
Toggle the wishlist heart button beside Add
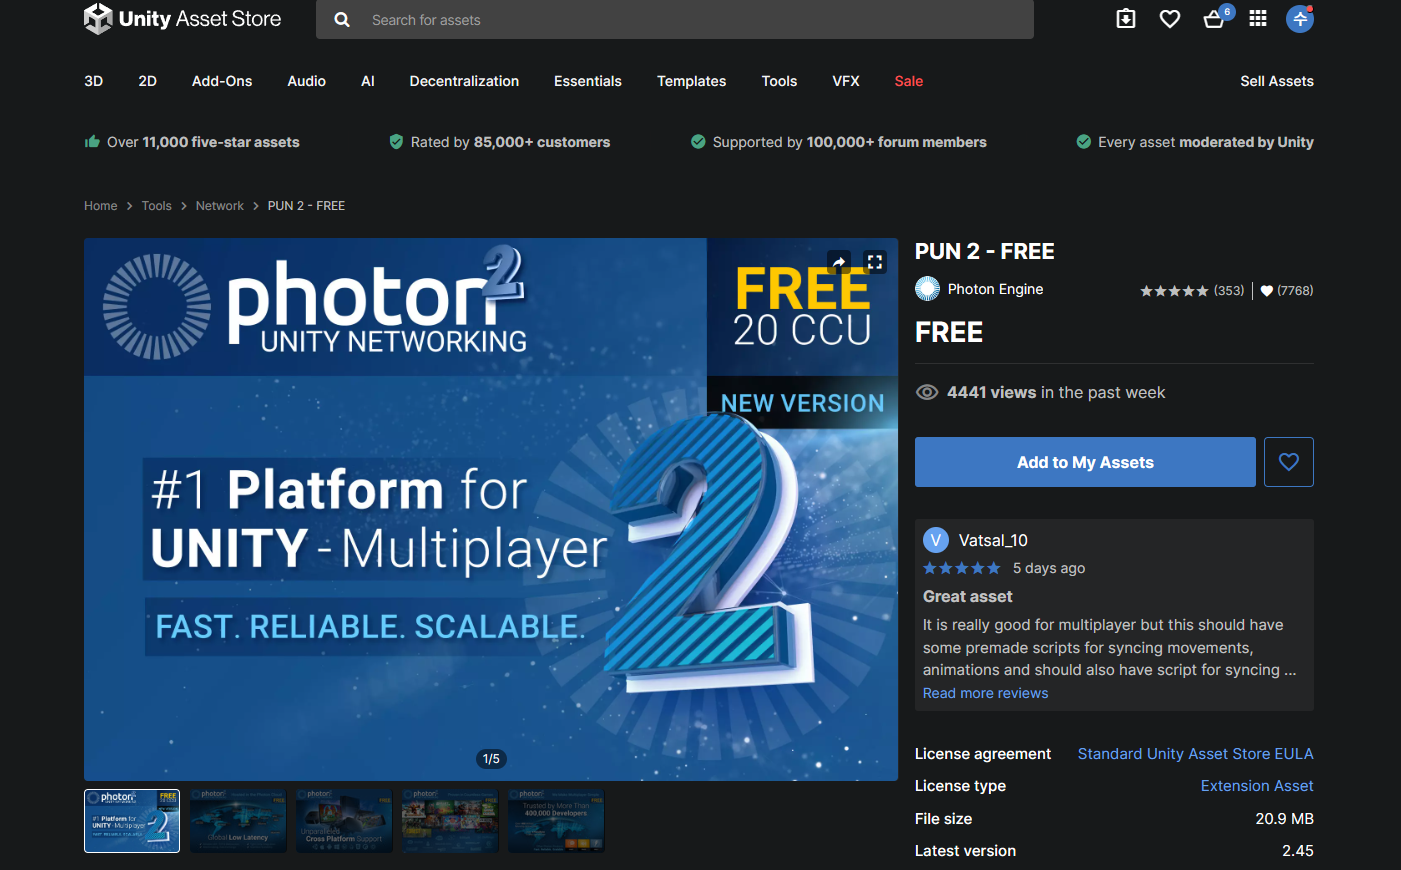pos(1289,462)
